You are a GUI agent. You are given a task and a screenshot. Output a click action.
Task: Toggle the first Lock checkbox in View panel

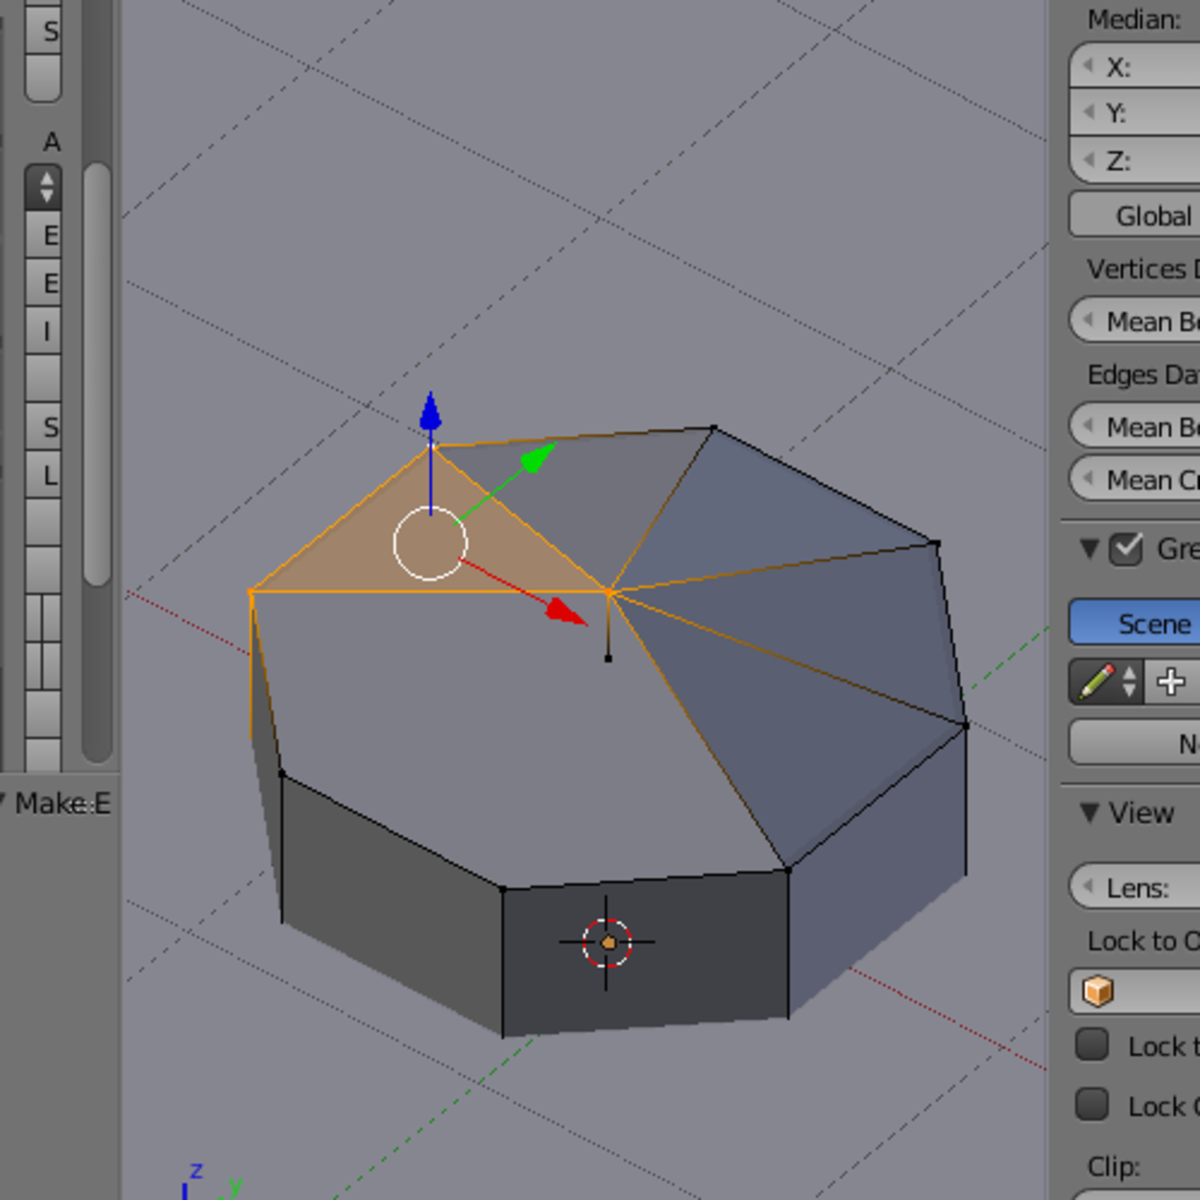pyautogui.click(x=1091, y=1045)
